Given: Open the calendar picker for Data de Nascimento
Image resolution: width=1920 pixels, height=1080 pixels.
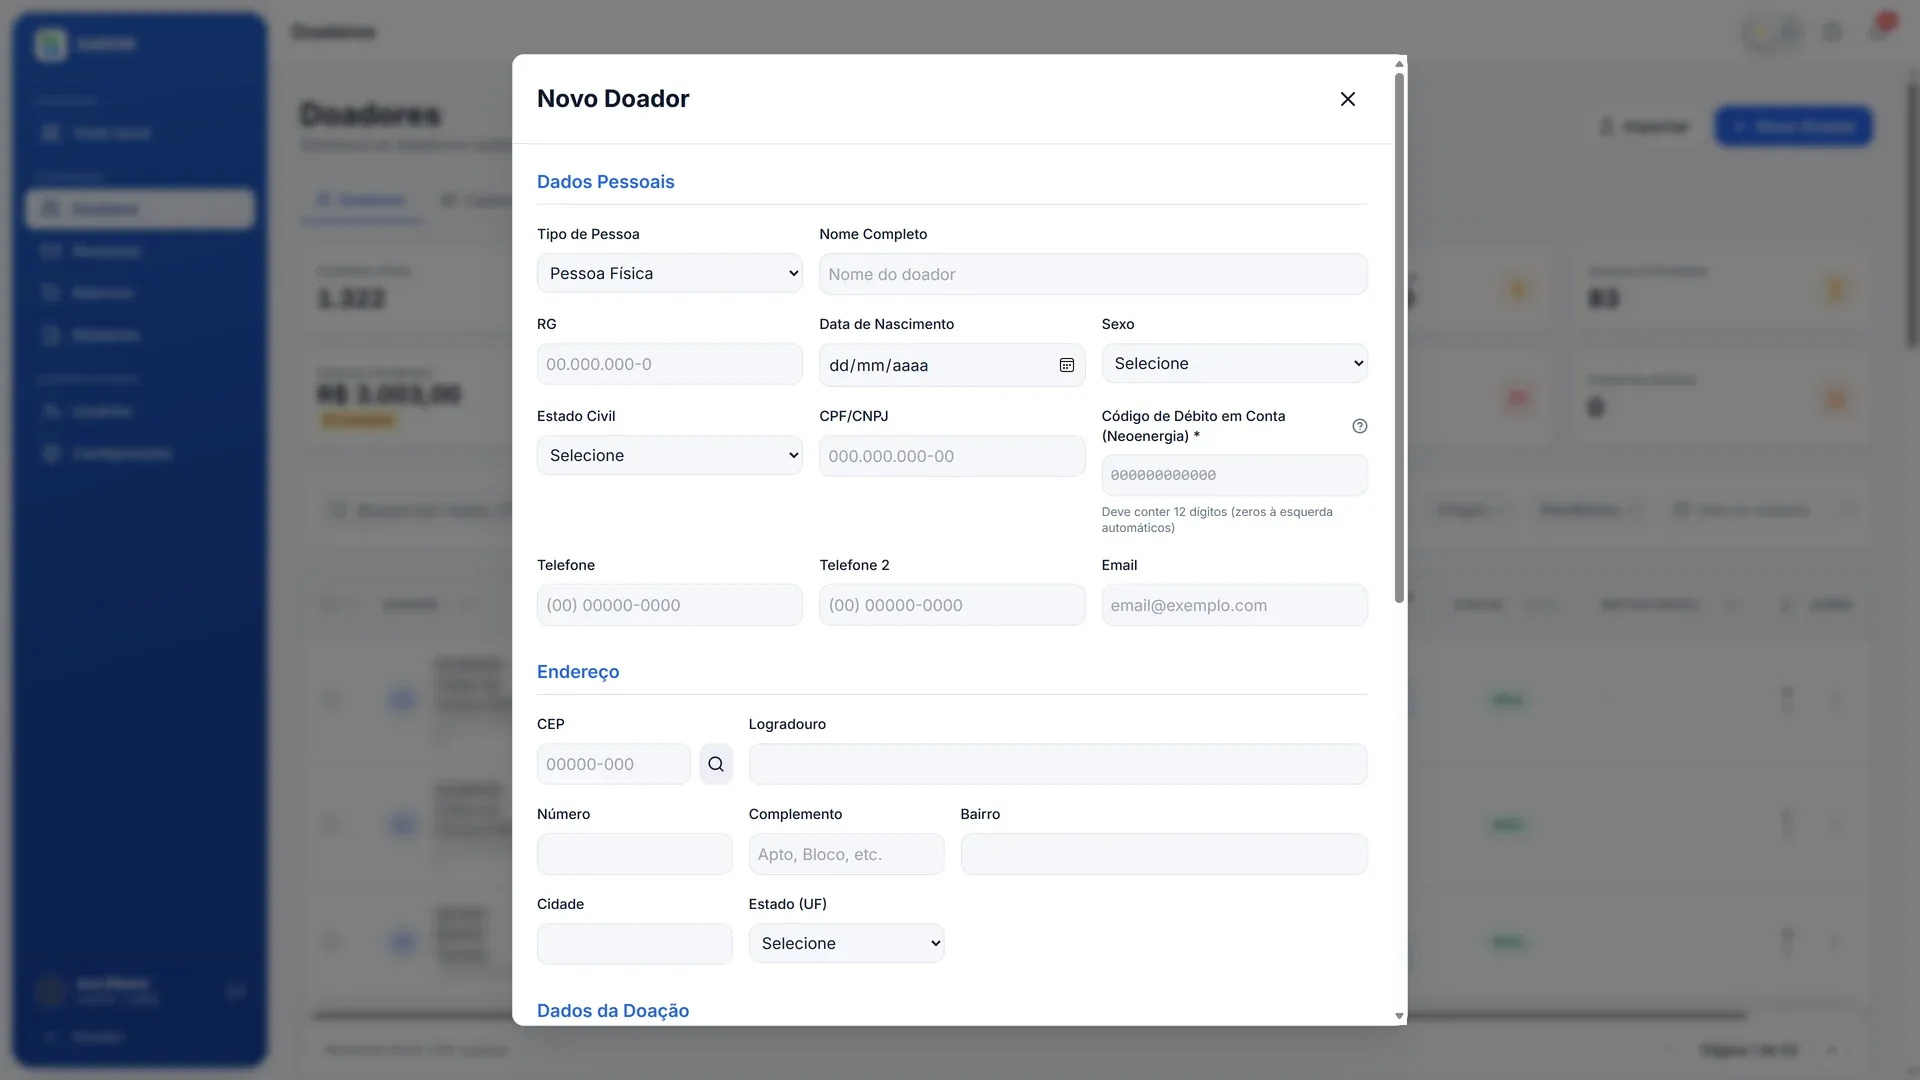Looking at the screenshot, I should coord(1066,365).
